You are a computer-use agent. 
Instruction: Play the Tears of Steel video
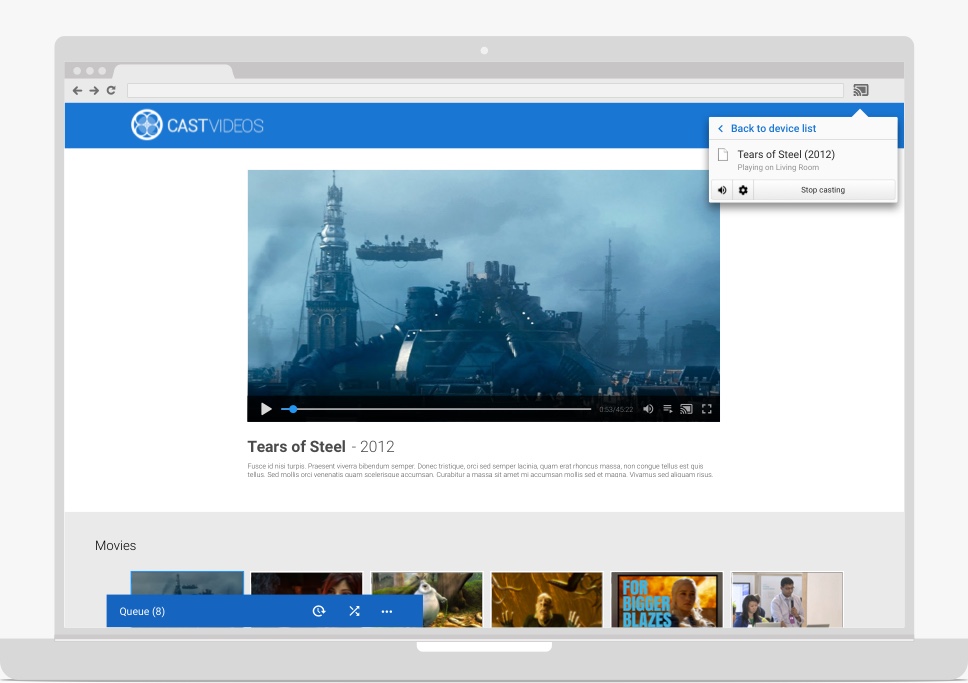[x=266, y=409]
